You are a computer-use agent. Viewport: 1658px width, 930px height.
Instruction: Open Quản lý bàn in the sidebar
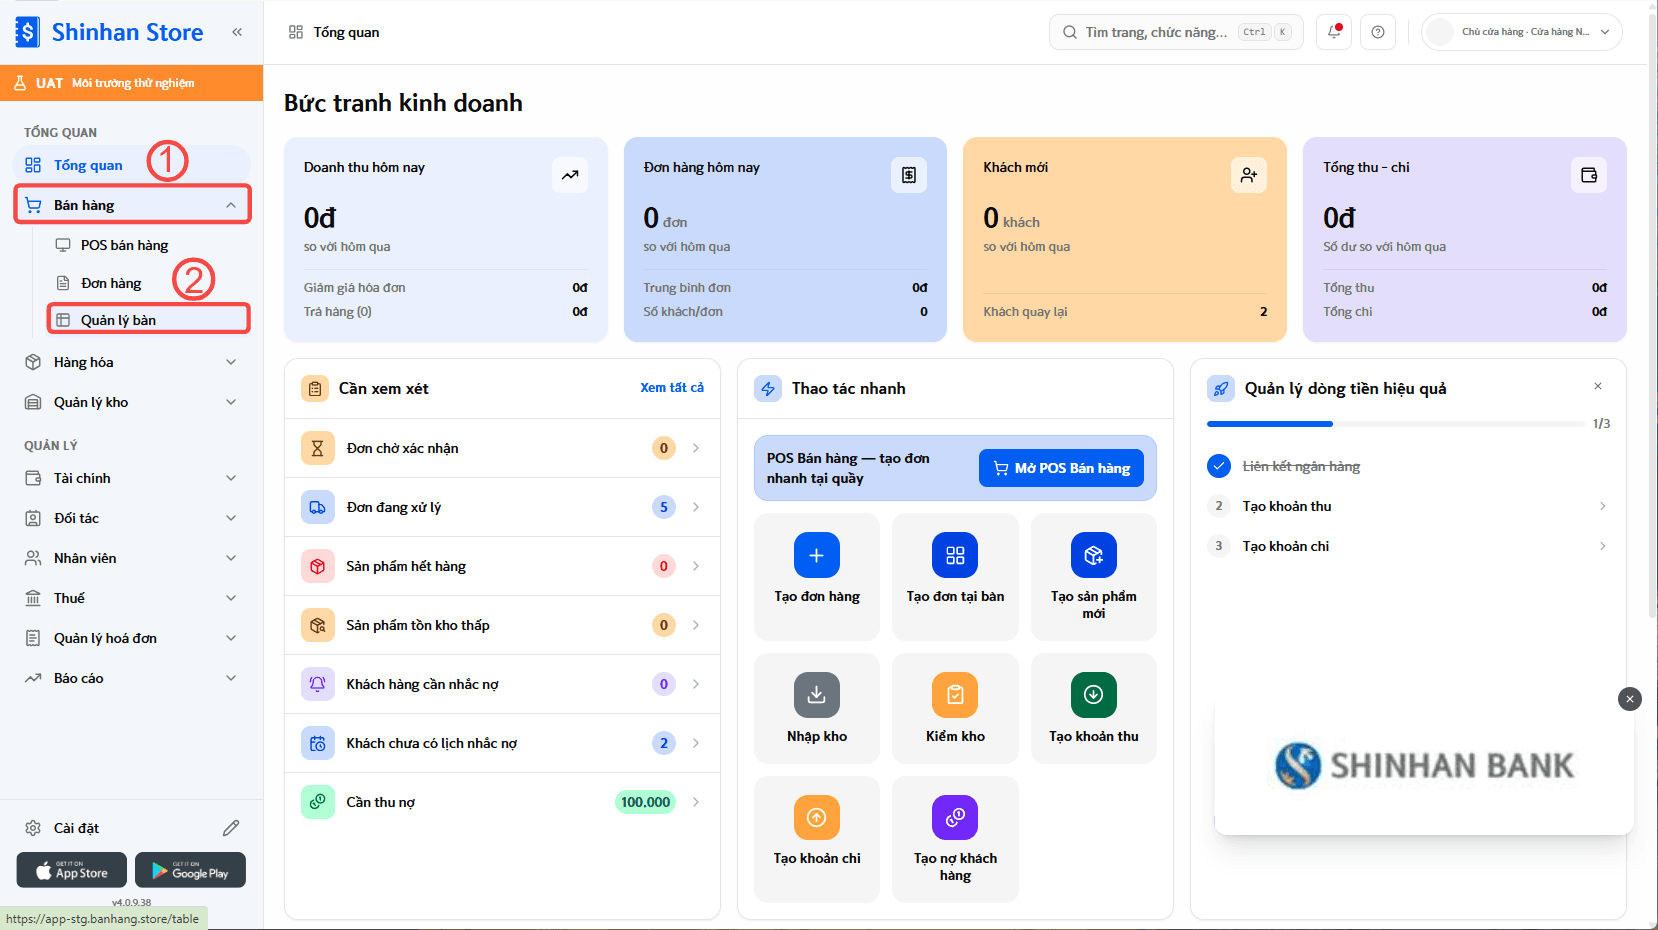coord(148,320)
